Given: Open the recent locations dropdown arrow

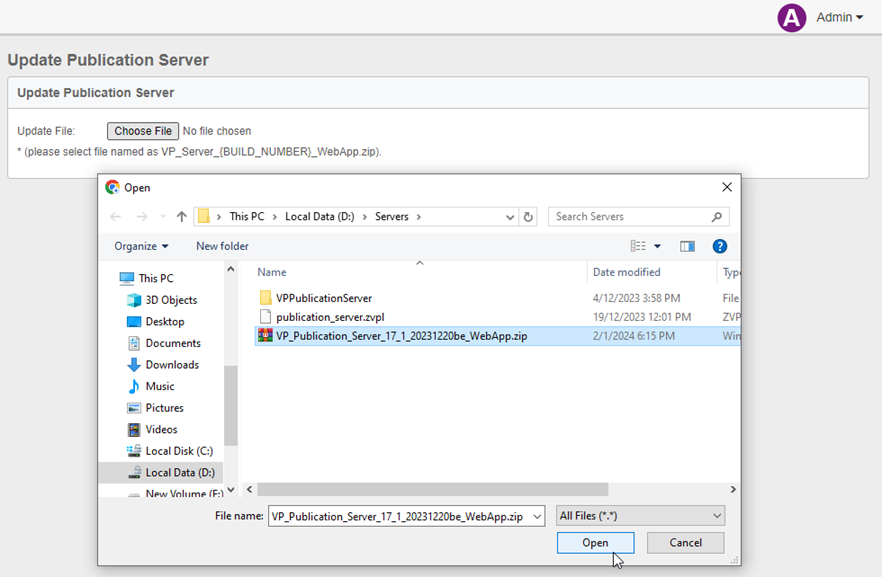Looking at the screenshot, I should click(163, 217).
